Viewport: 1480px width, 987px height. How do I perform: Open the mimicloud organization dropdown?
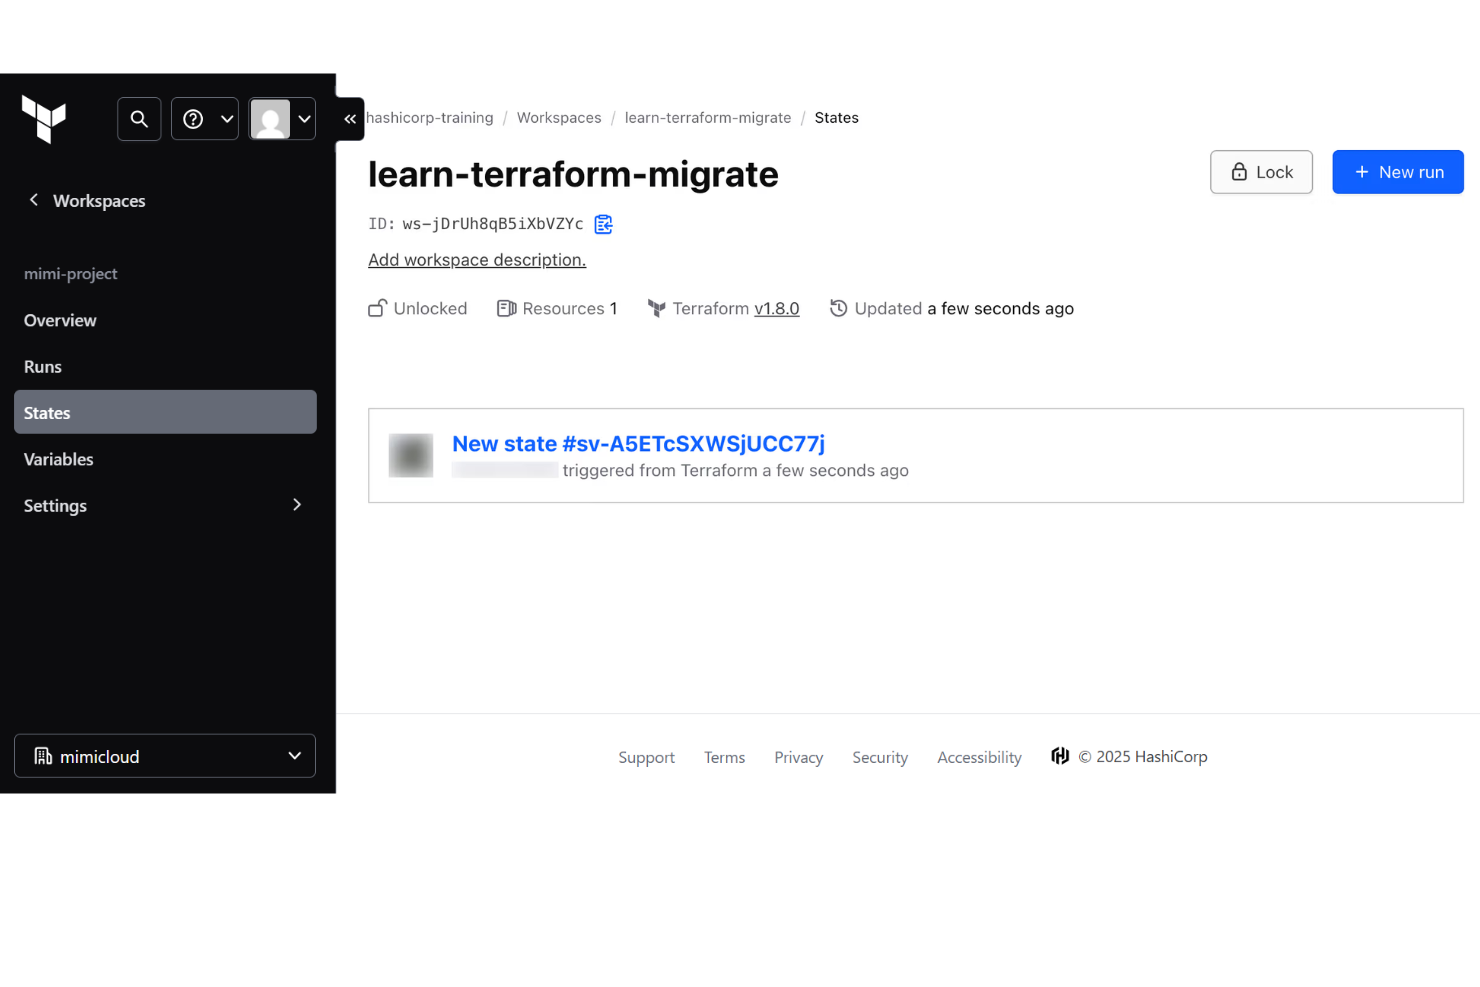point(295,756)
